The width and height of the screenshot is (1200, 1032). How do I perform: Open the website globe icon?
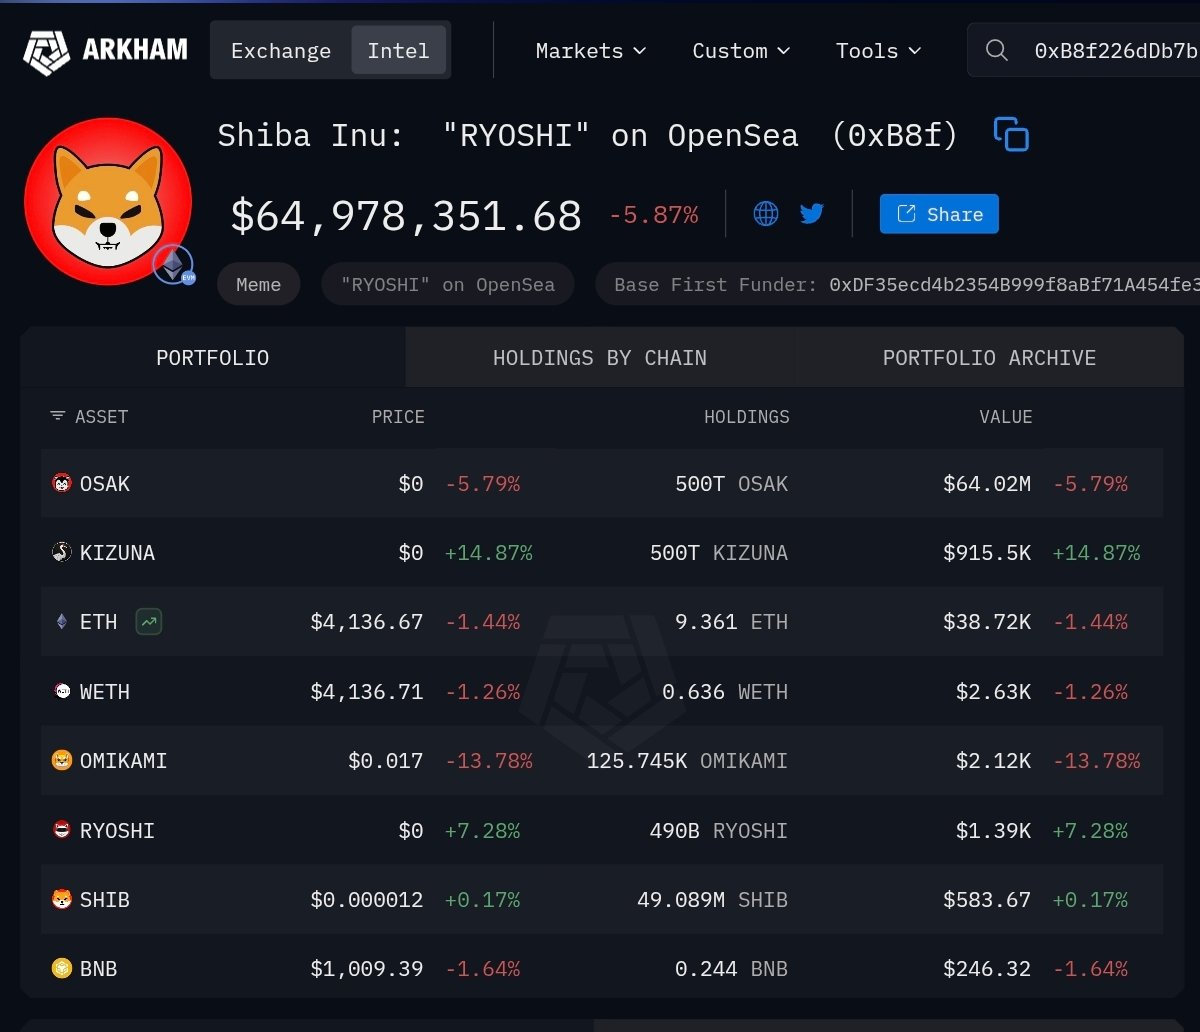766,213
